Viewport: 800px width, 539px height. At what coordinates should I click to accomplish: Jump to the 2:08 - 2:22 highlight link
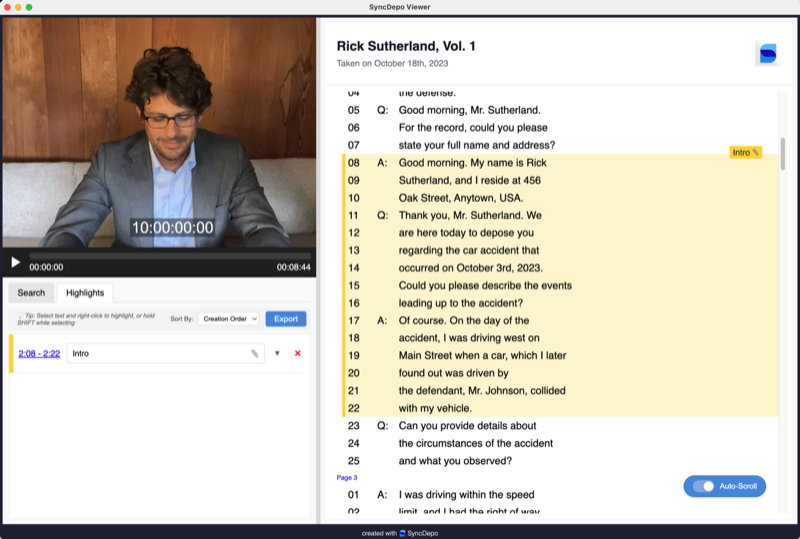click(x=39, y=353)
